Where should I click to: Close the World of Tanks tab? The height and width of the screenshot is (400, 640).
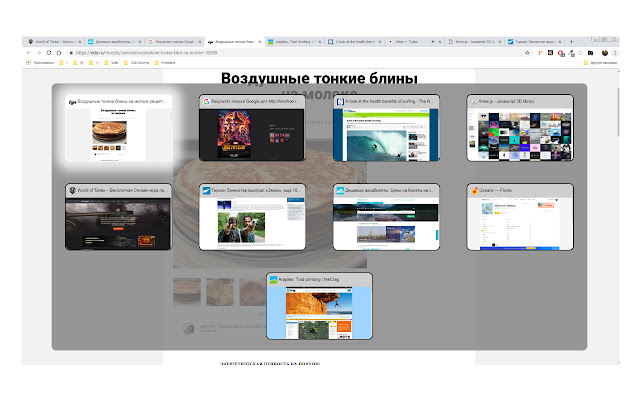click(80, 42)
